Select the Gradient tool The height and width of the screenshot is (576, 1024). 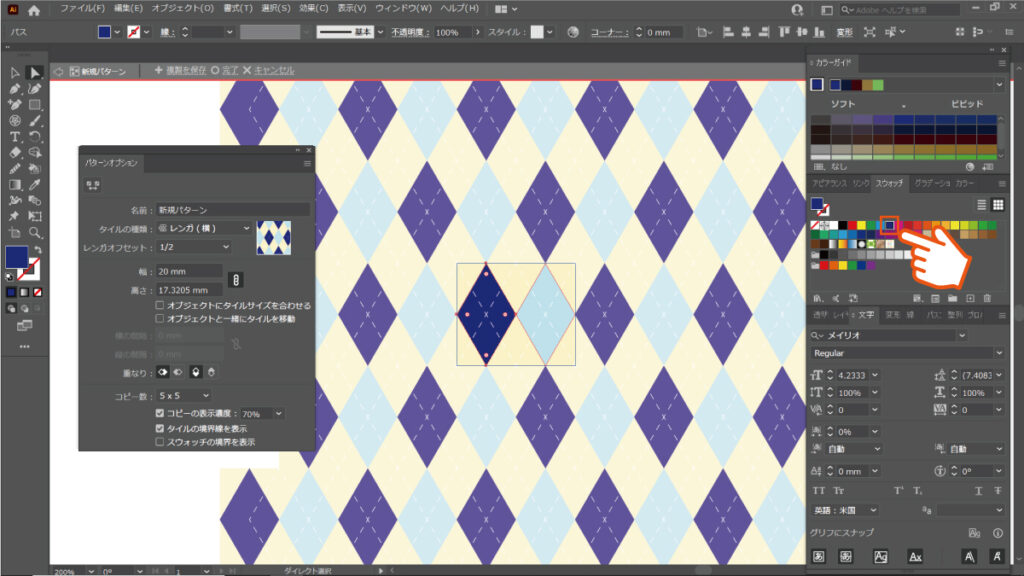[14, 185]
